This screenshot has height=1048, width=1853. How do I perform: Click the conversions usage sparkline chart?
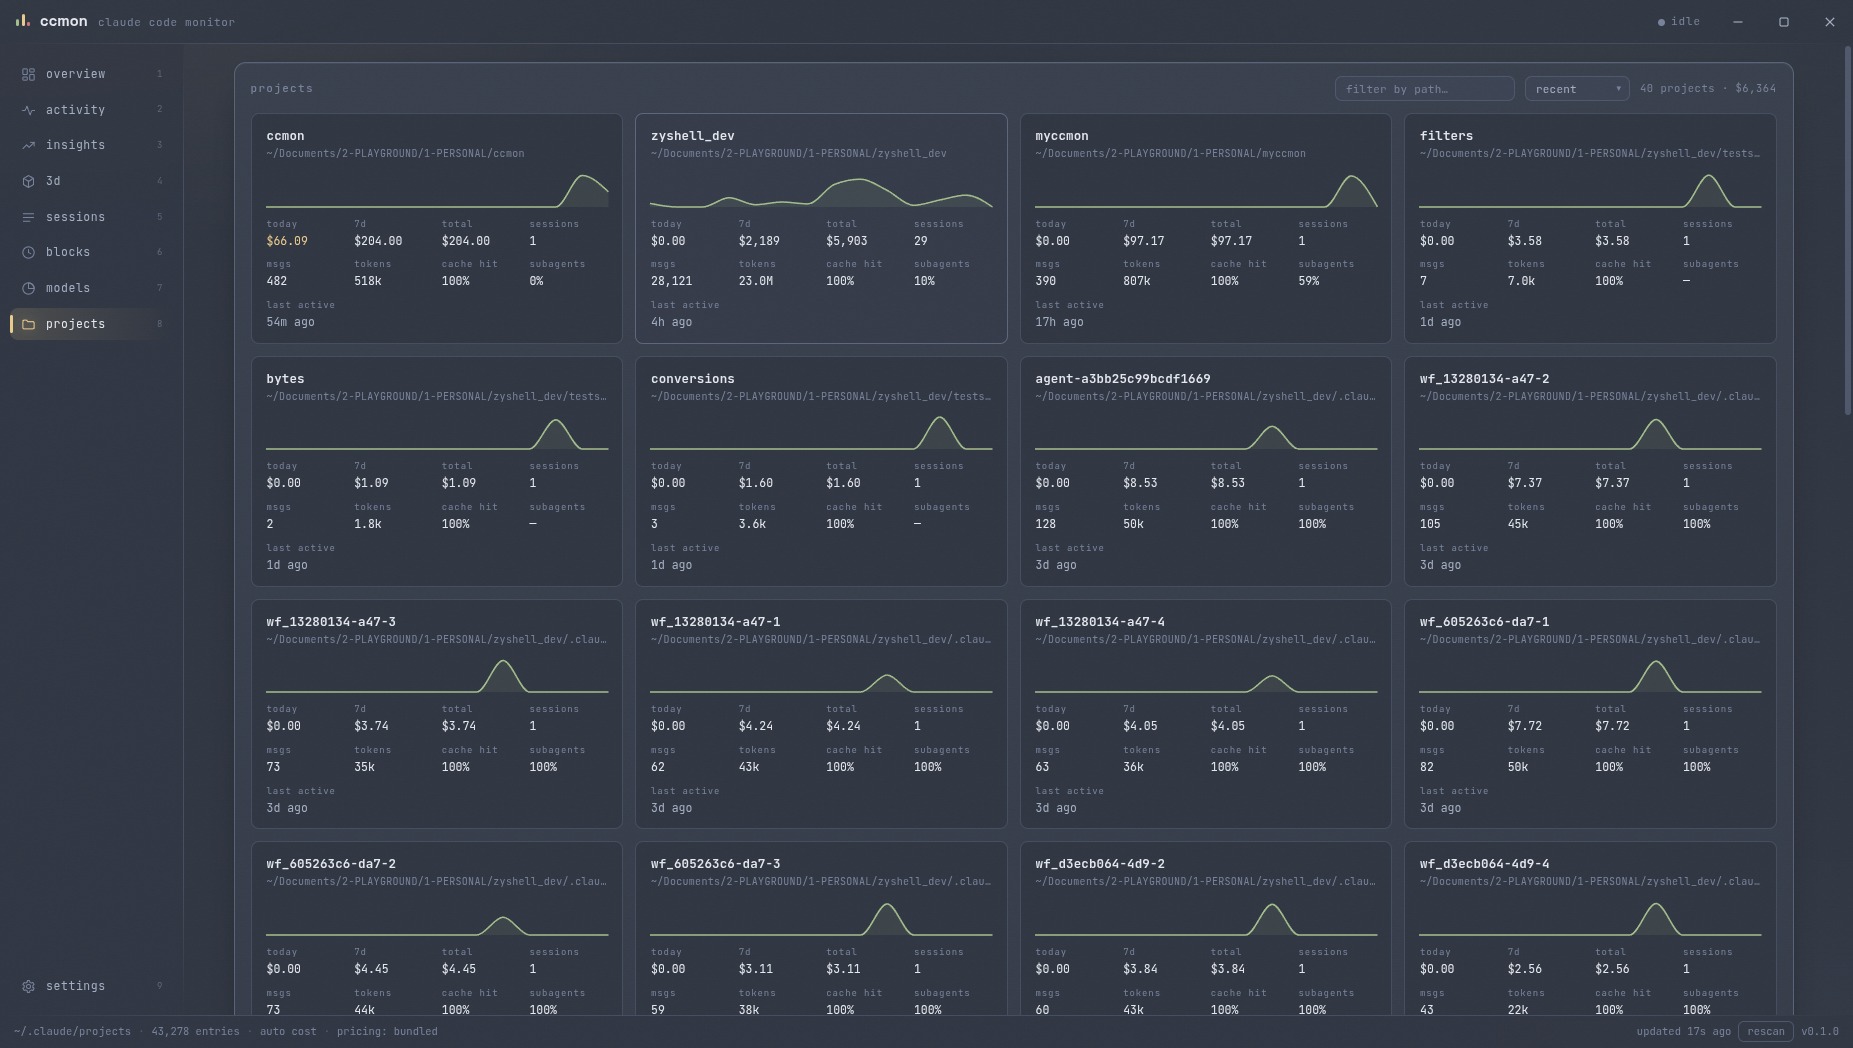coord(821,432)
